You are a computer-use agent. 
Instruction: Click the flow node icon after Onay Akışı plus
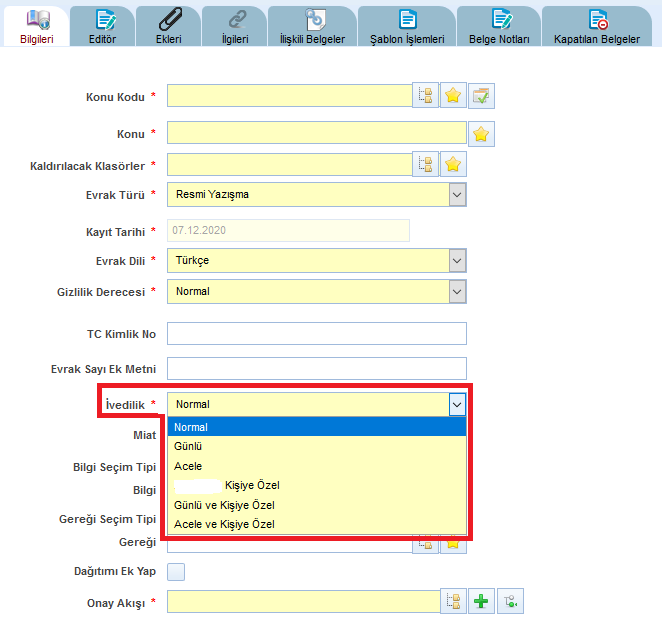click(x=510, y=602)
